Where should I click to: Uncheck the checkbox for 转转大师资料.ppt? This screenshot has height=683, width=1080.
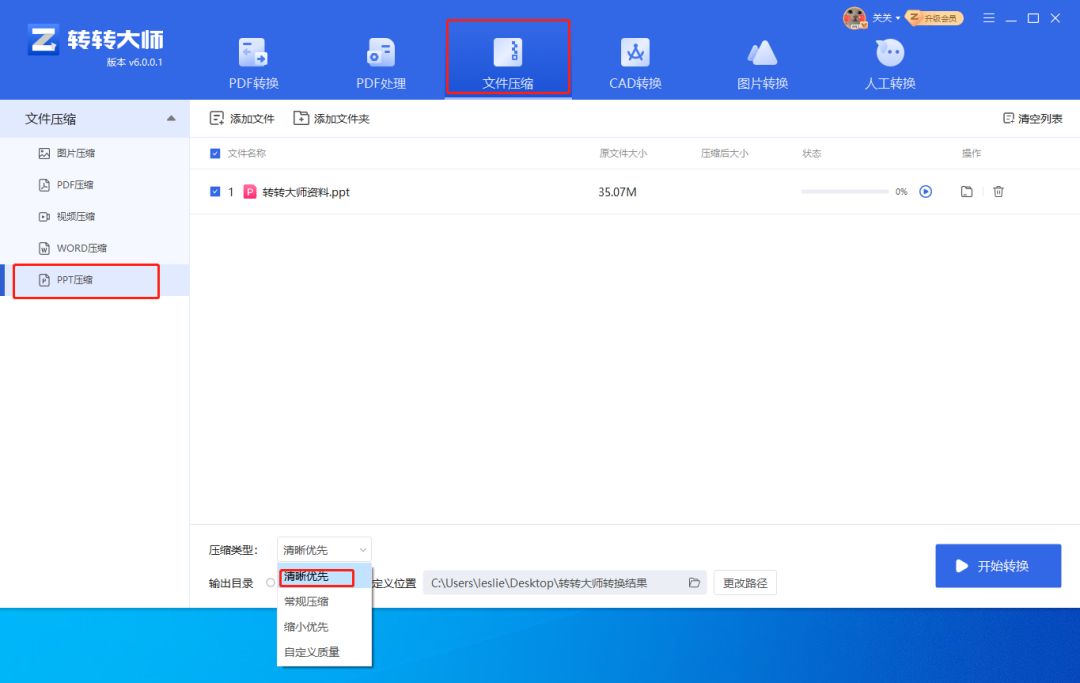tap(213, 191)
